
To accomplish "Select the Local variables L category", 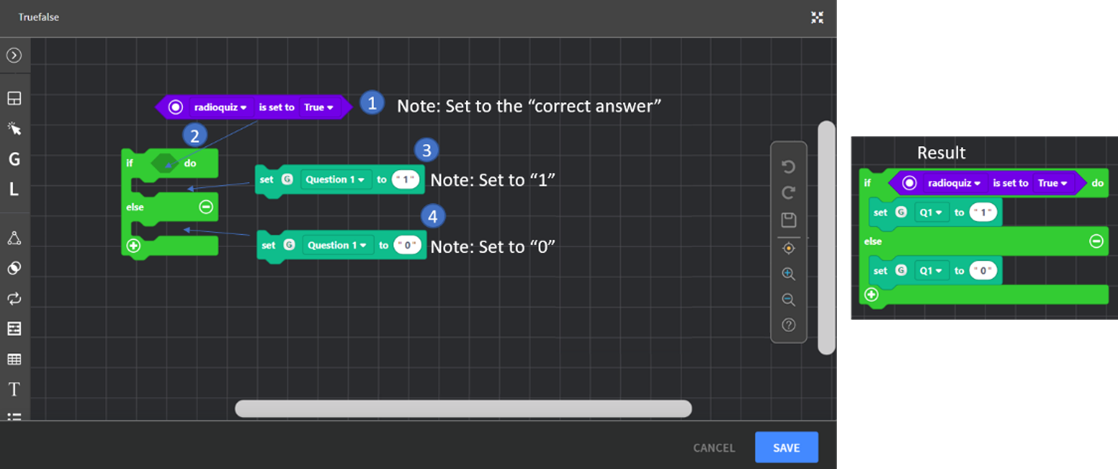I will pos(15,189).
